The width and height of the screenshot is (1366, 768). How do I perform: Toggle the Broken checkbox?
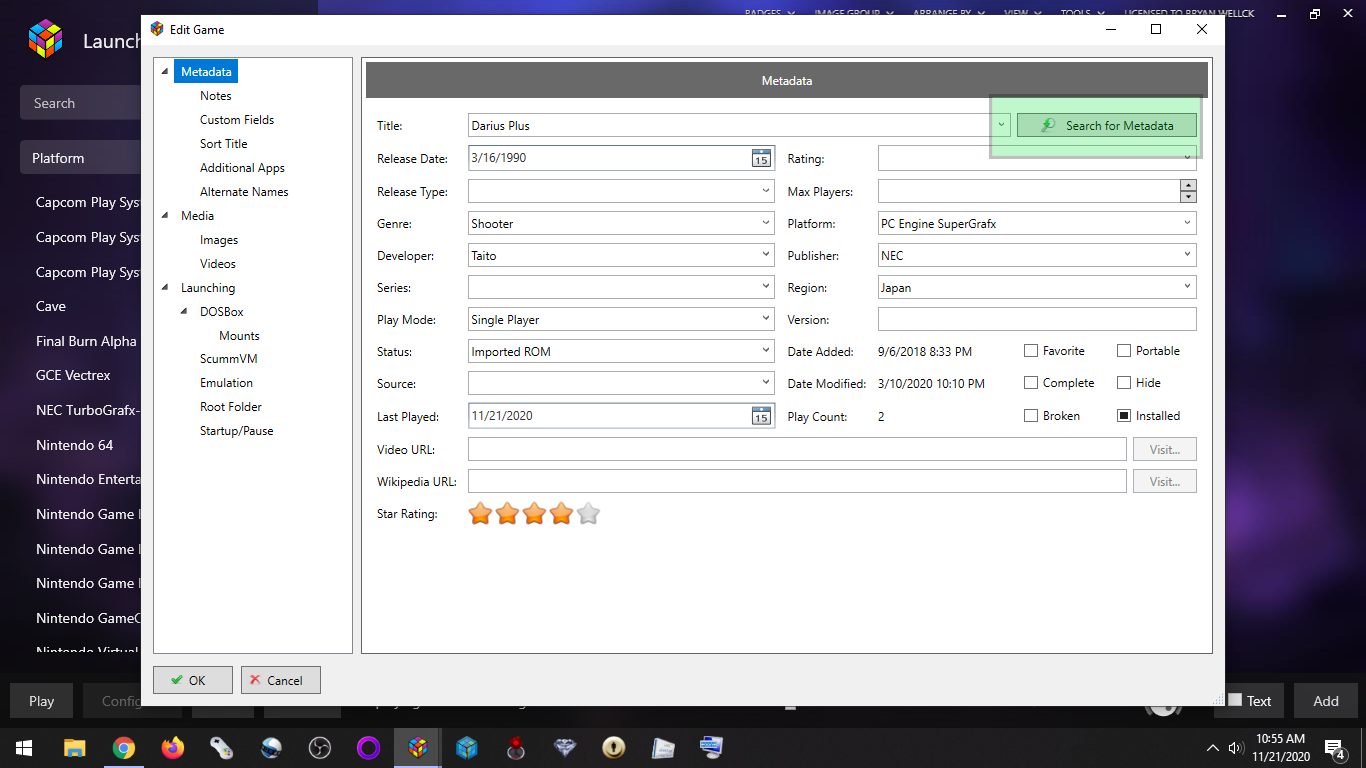coord(1031,416)
